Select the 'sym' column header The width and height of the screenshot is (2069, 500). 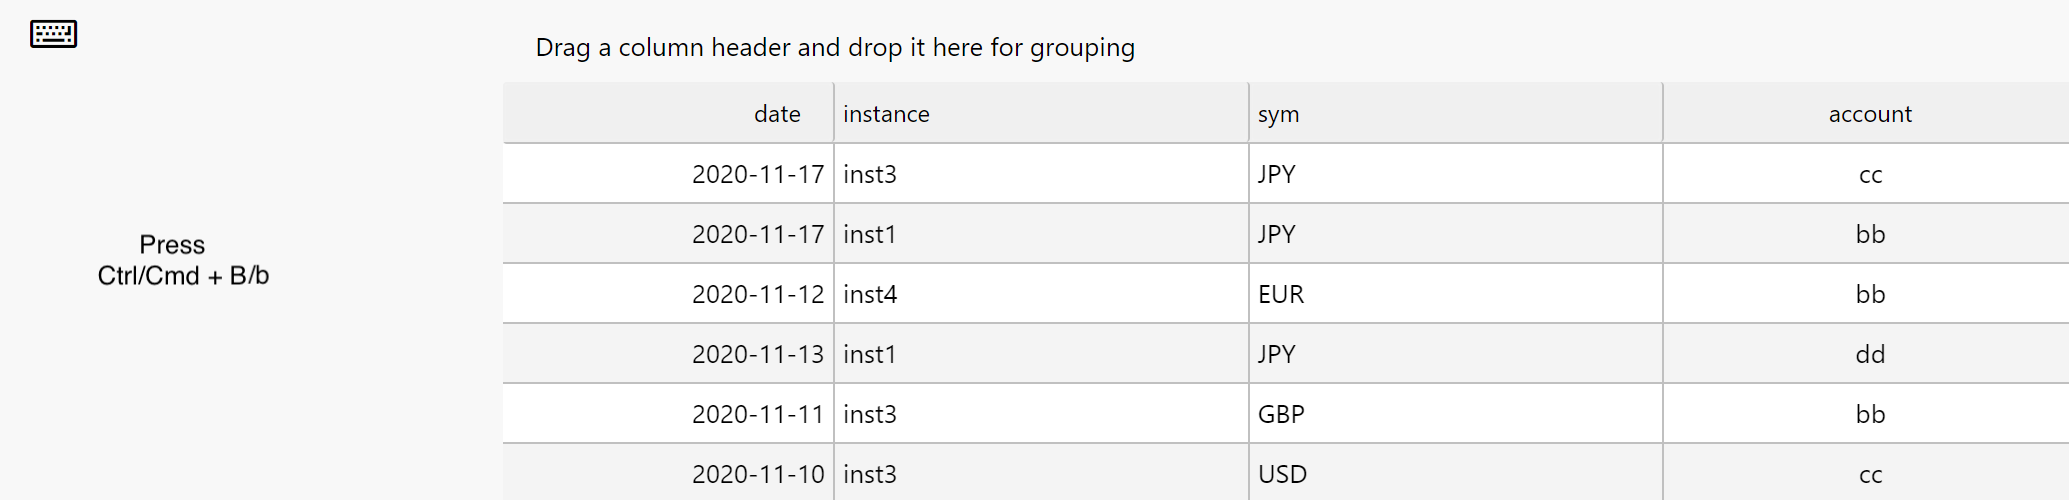[1278, 114]
